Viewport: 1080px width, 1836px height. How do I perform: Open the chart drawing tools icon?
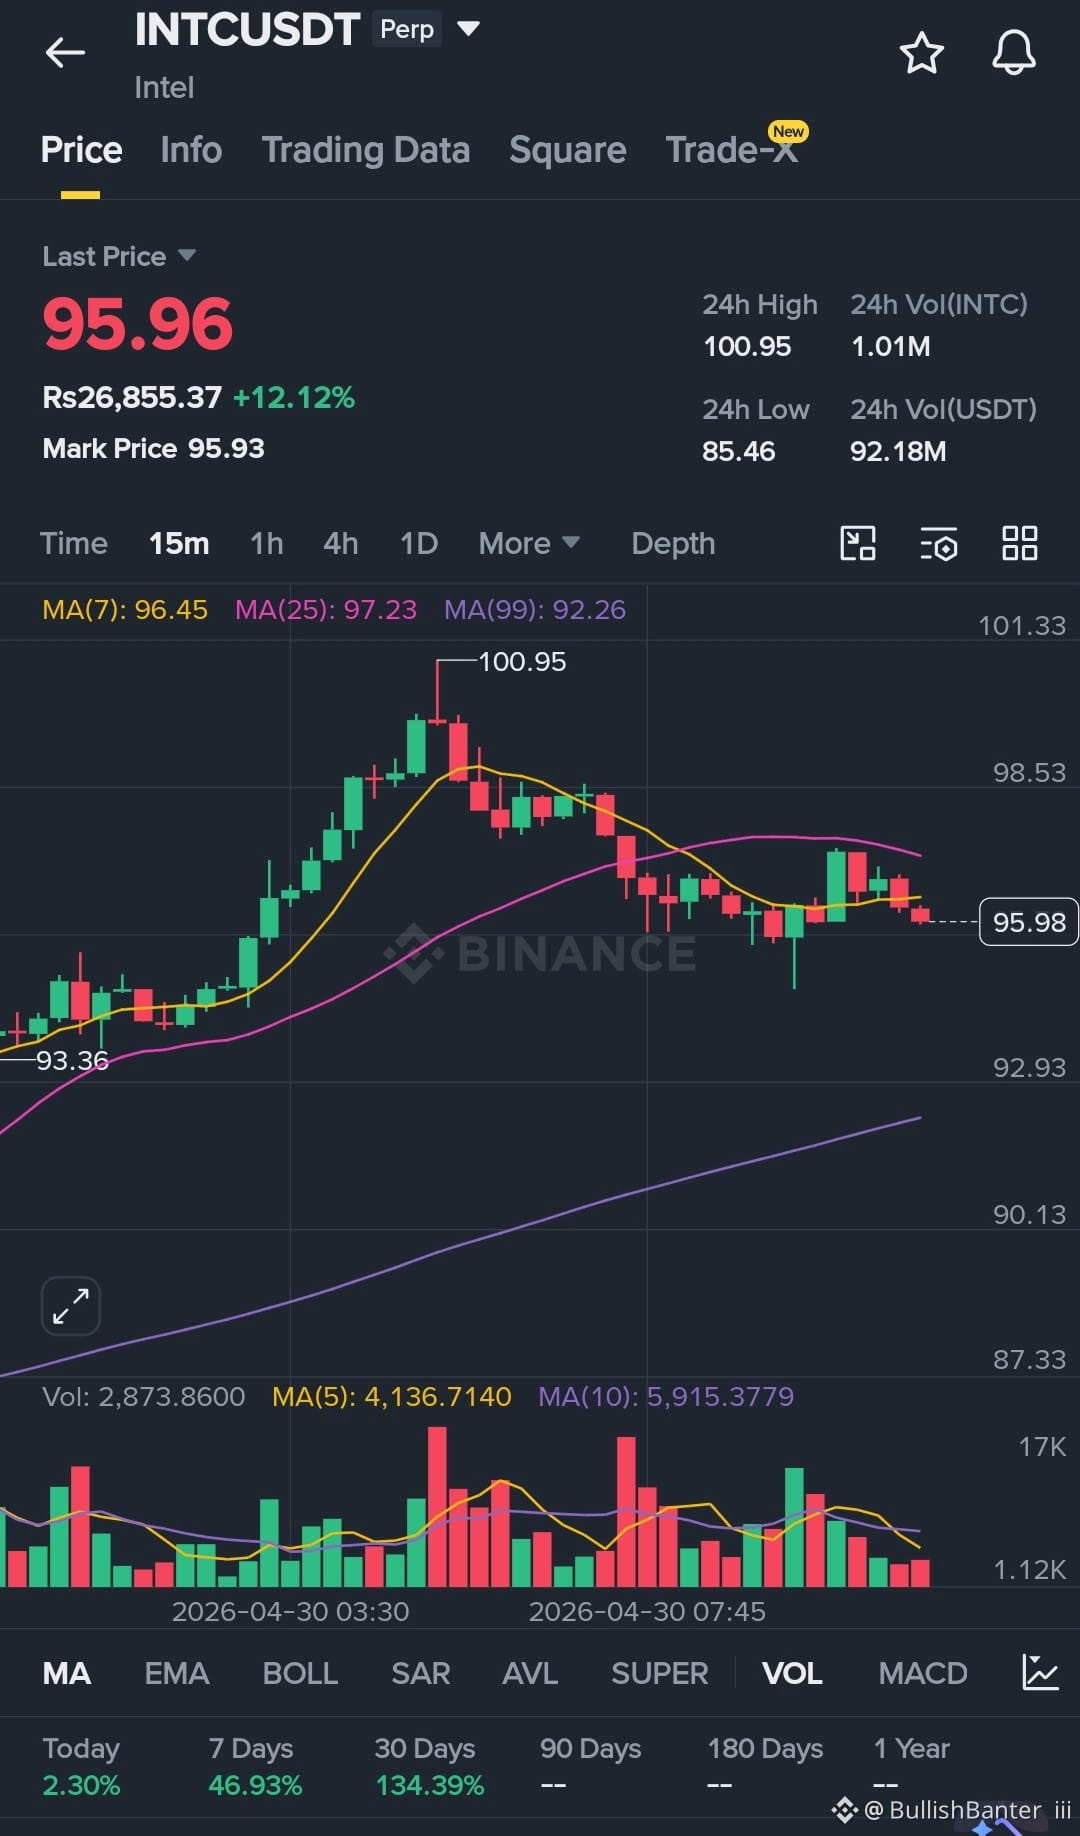pos(857,543)
